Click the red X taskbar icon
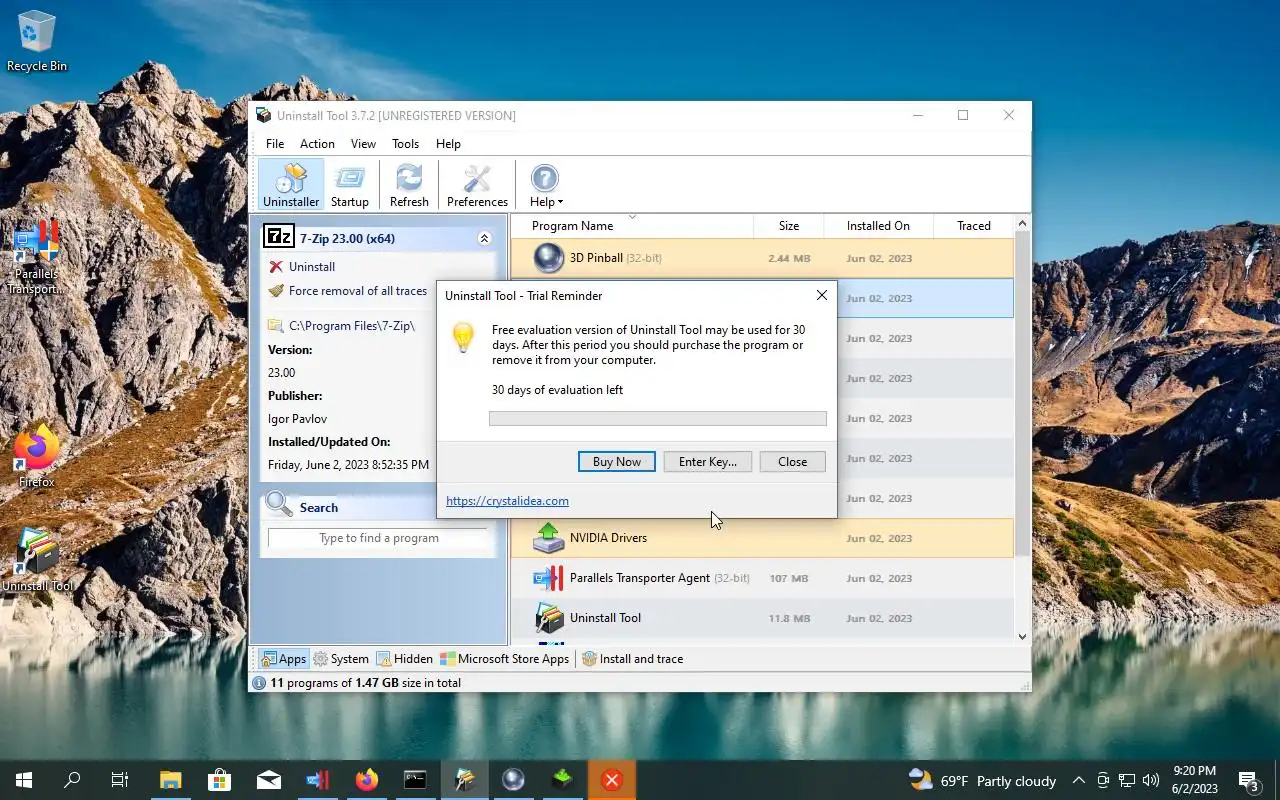The height and width of the screenshot is (800, 1280). click(x=612, y=780)
